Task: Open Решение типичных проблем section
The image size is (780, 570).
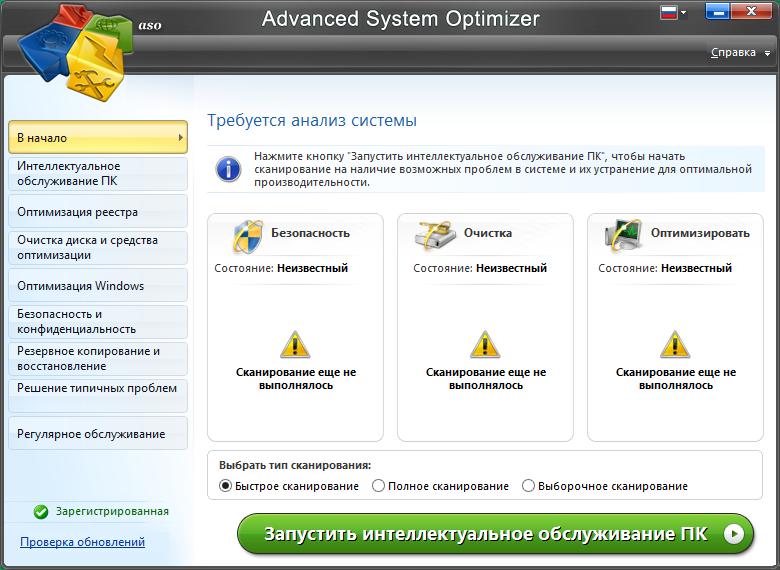Action: point(98,396)
